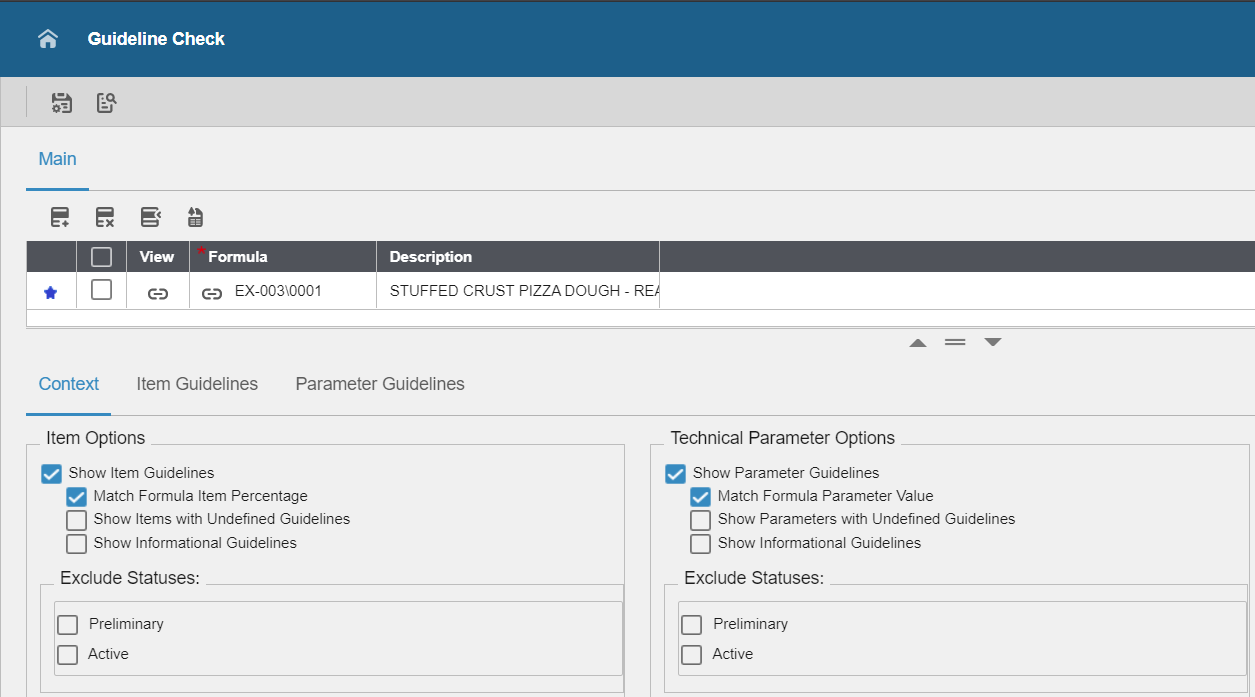This screenshot has width=1255, height=697.
Task: Add a new row to the grid
Action: (60, 217)
